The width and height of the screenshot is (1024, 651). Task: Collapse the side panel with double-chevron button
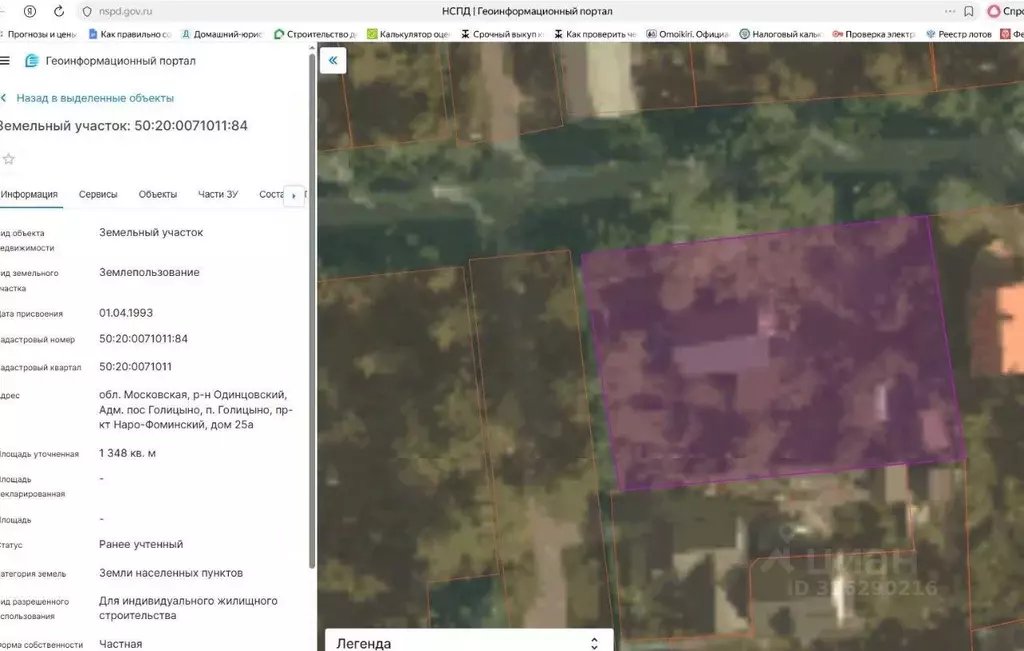(x=333, y=61)
